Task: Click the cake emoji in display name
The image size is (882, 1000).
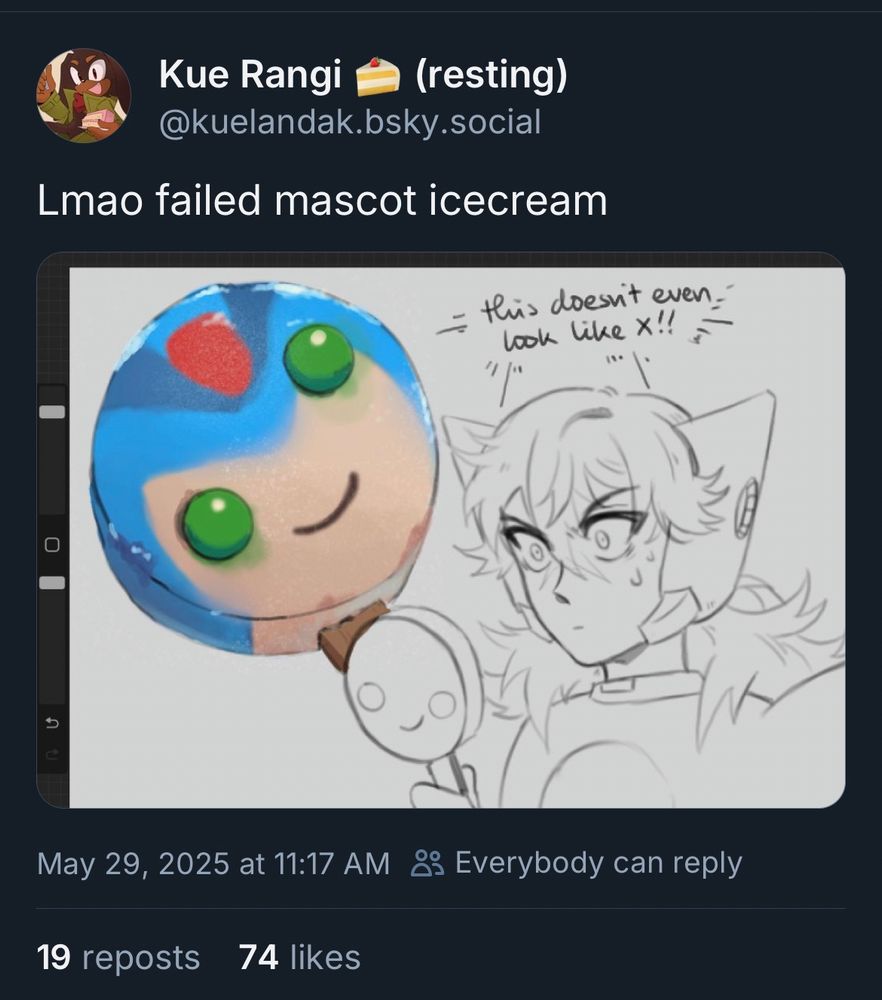Action: (x=377, y=76)
